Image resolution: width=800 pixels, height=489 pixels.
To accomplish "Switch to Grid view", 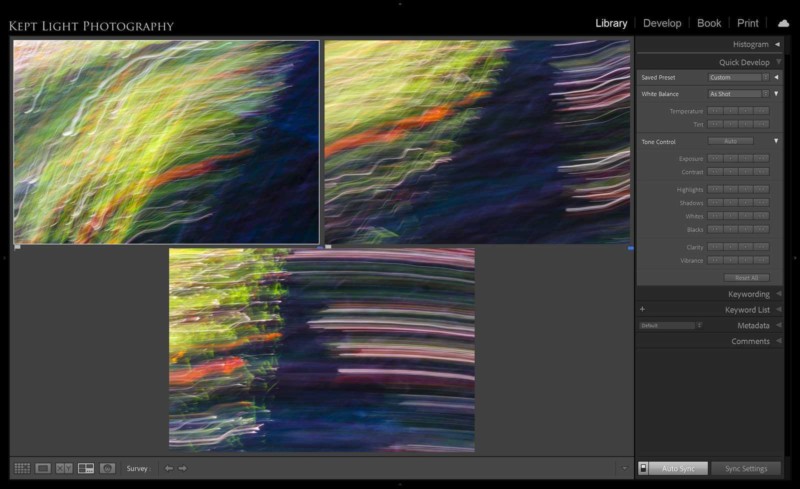I will (x=22, y=468).
